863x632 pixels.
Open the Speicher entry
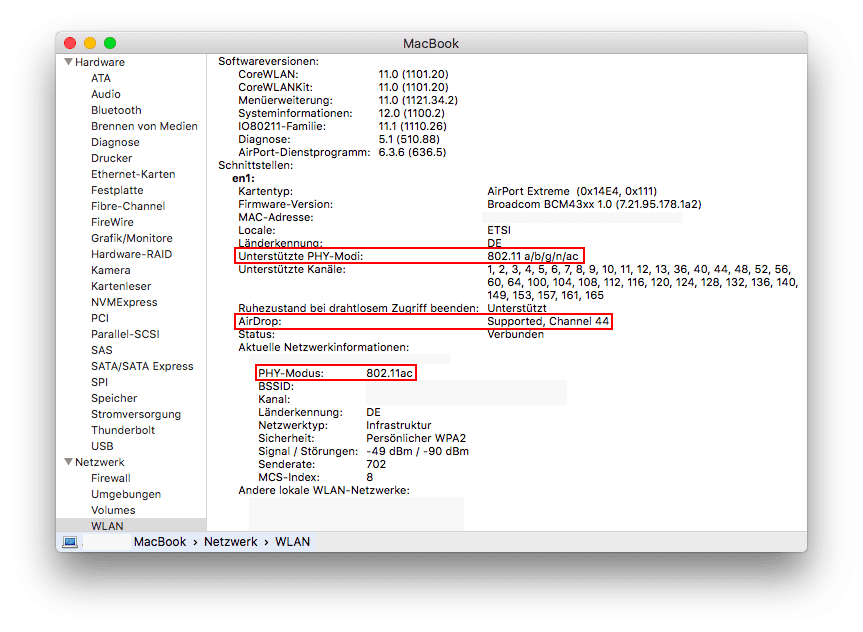(x=114, y=397)
